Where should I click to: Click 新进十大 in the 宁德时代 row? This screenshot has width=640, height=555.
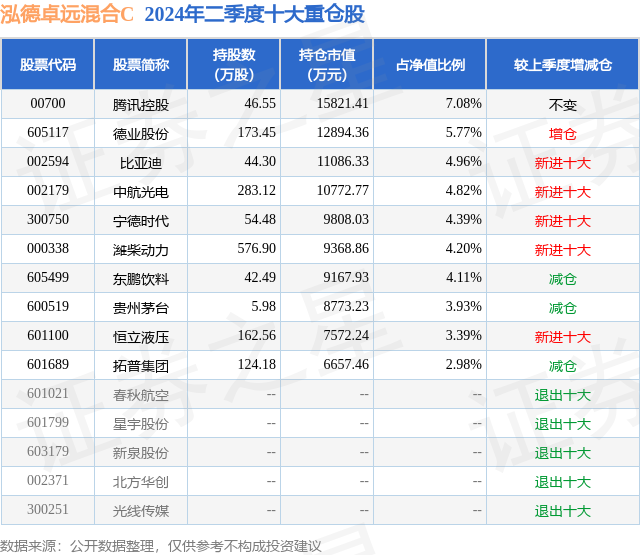click(x=563, y=221)
